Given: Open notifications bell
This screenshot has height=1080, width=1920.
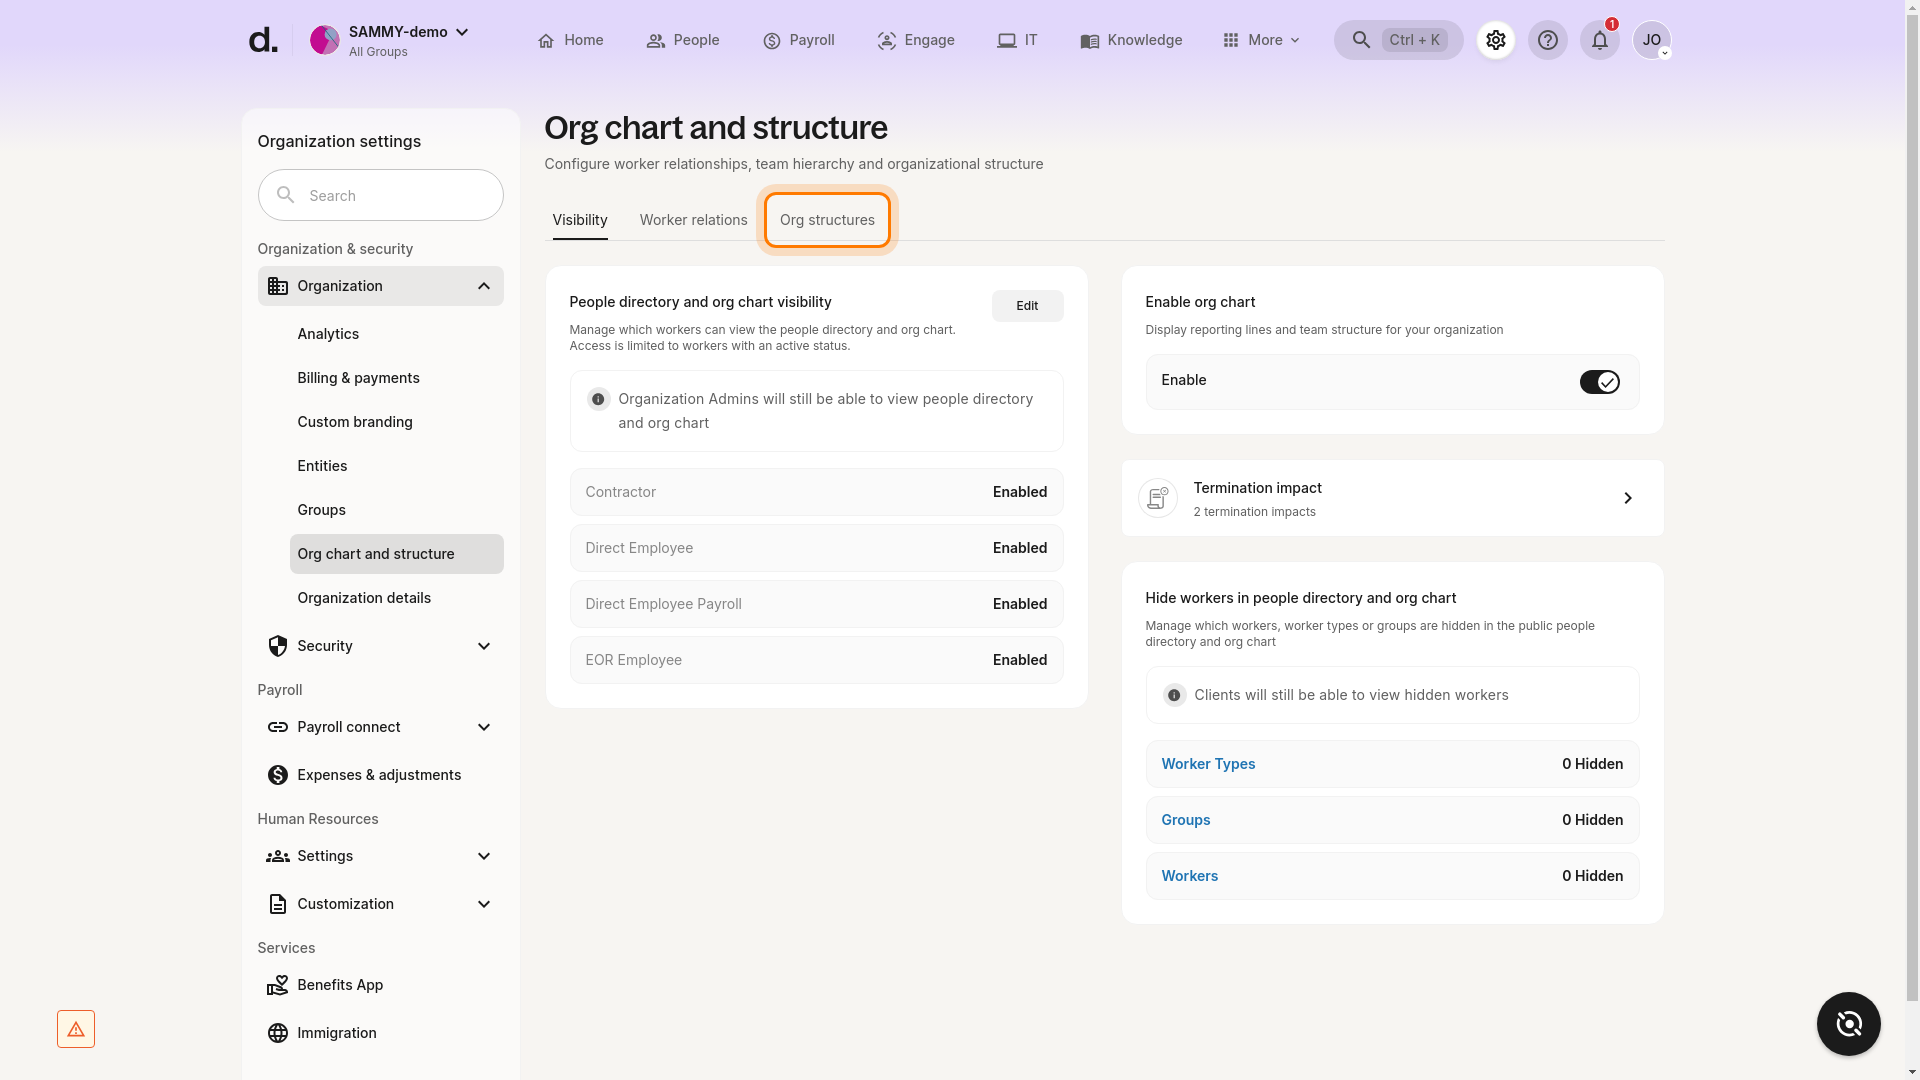Looking at the screenshot, I should 1600,40.
